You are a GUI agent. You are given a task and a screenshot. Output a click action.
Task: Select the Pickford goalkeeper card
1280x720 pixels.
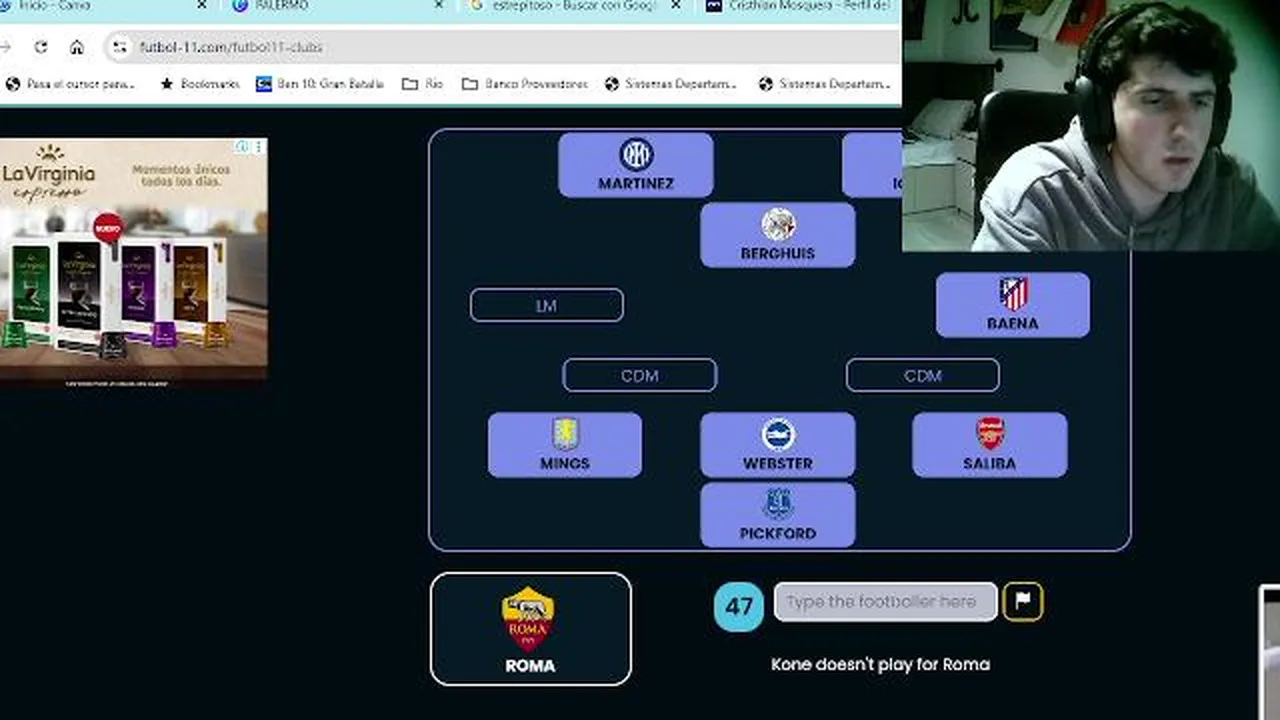[778, 515]
